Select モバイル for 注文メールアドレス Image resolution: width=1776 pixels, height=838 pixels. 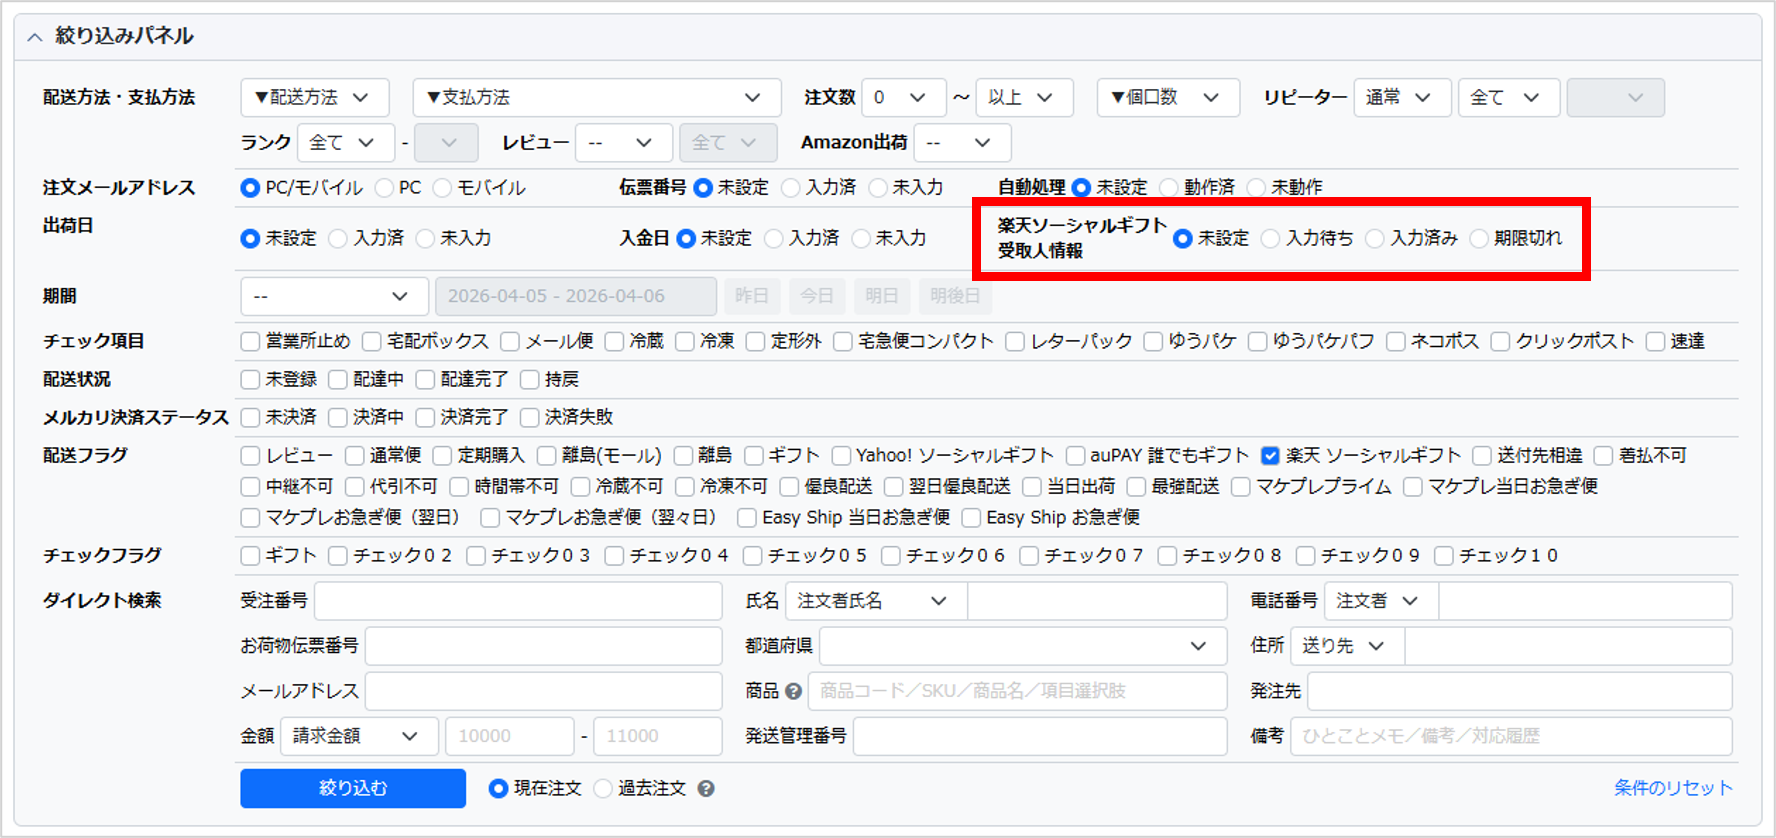443,188
